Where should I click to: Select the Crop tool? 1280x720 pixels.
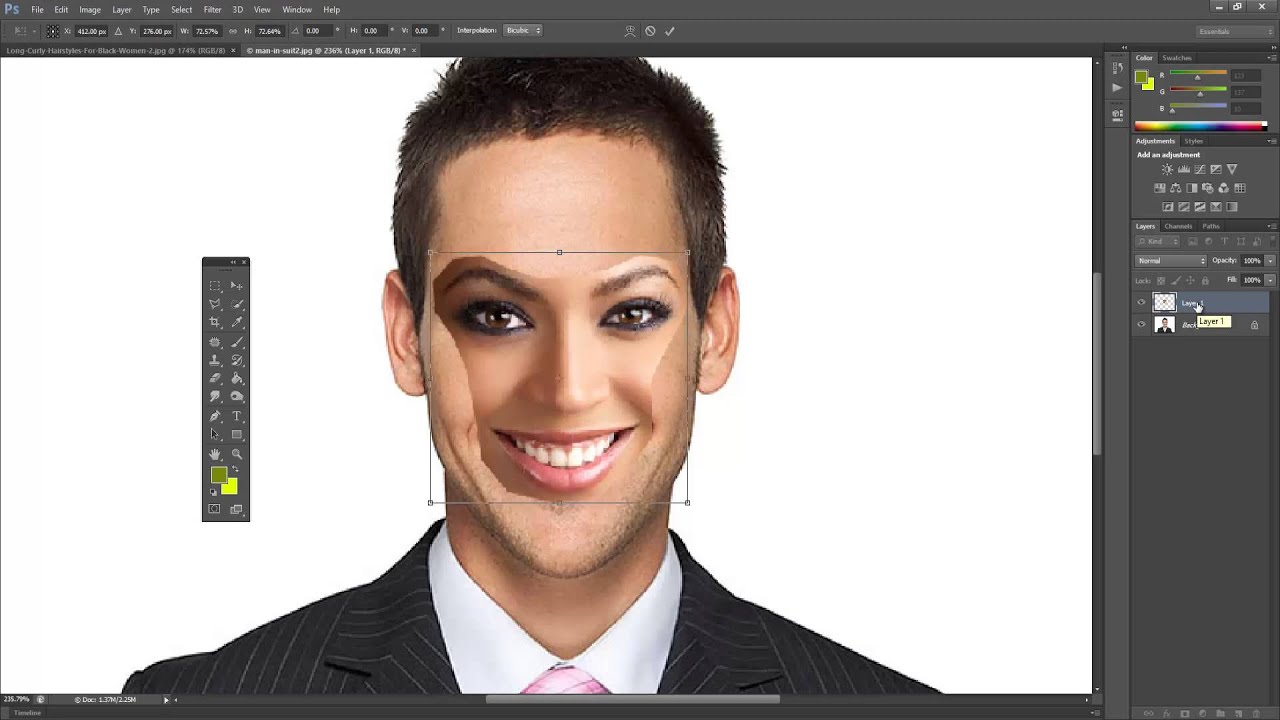pyautogui.click(x=215, y=322)
